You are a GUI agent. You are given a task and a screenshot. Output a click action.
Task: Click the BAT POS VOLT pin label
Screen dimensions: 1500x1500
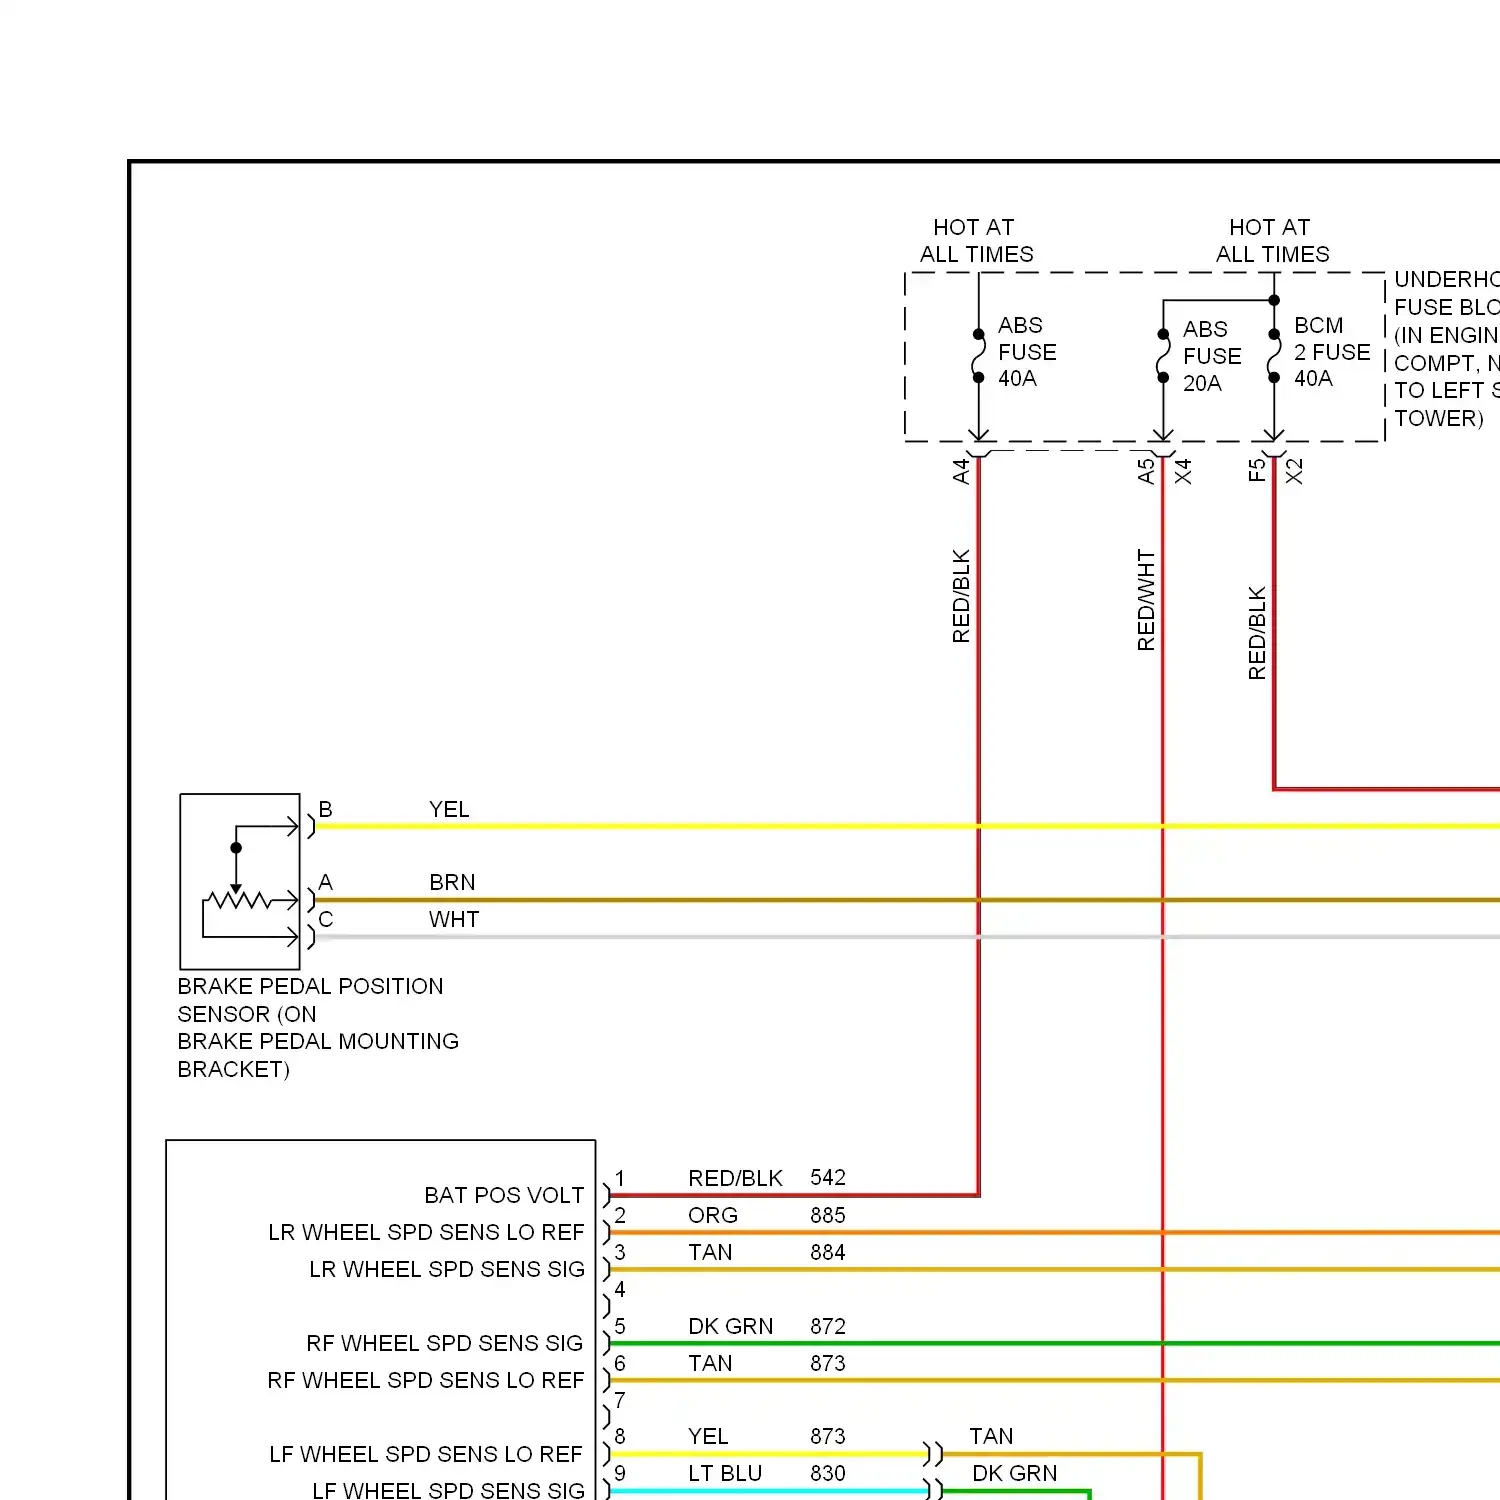click(504, 1195)
